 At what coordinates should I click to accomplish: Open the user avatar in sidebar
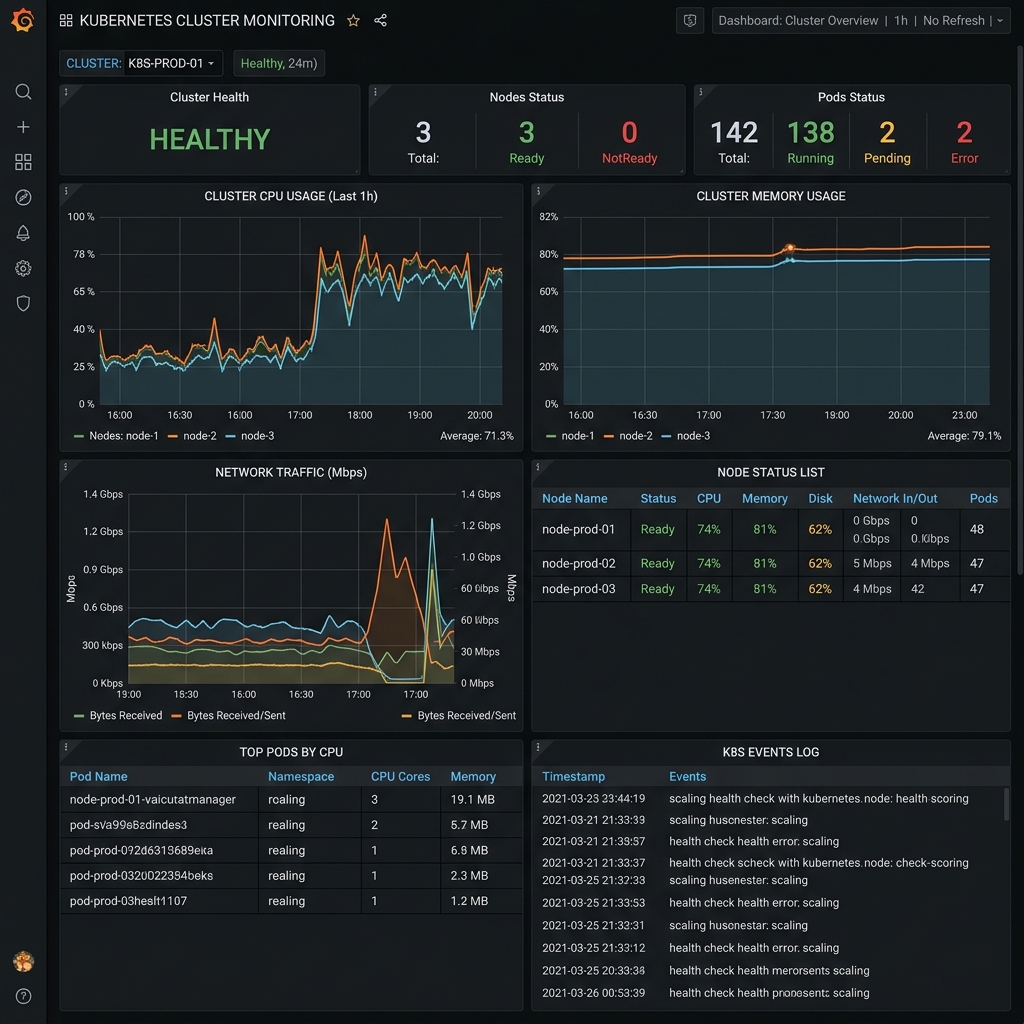click(23, 961)
